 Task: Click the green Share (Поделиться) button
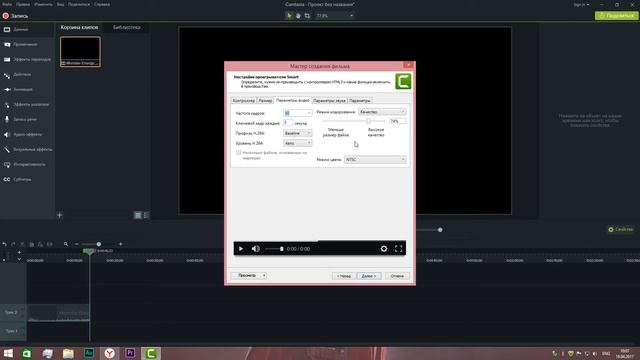click(616, 16)
